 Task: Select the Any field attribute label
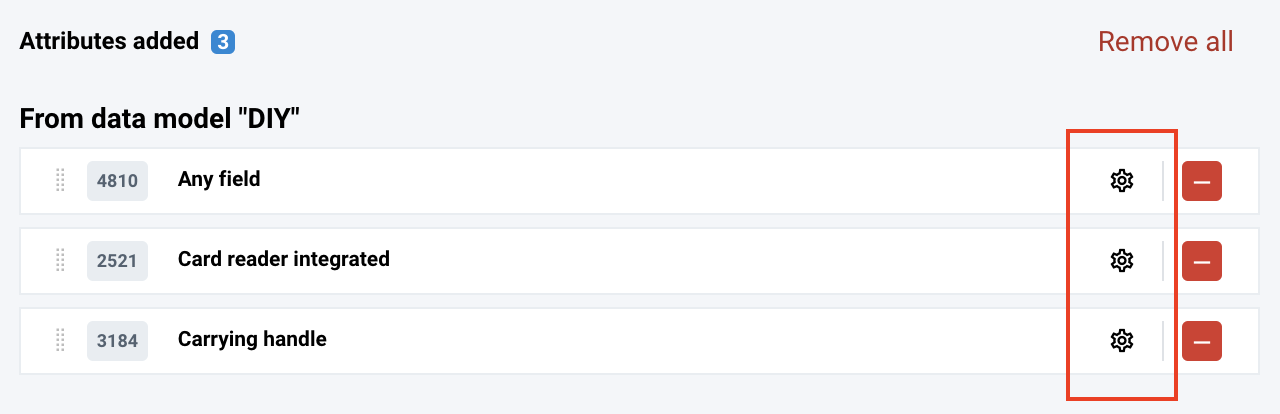(x=219, y=180)
